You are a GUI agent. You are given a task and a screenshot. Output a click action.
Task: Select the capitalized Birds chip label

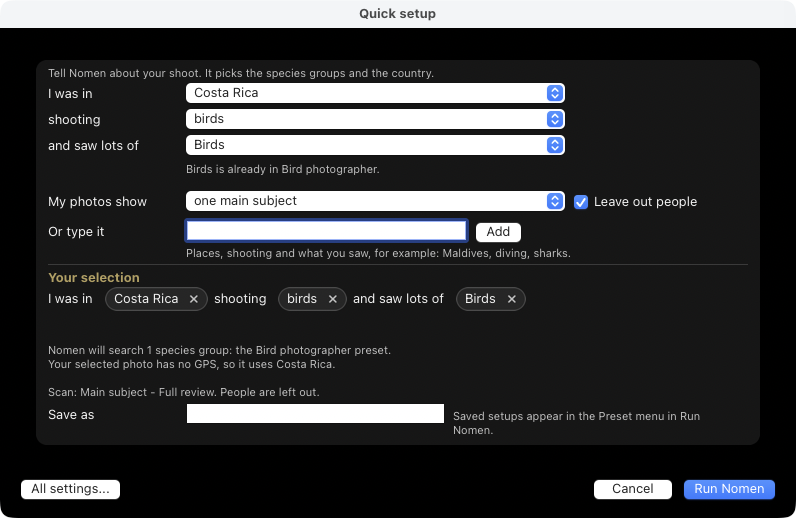480,299
